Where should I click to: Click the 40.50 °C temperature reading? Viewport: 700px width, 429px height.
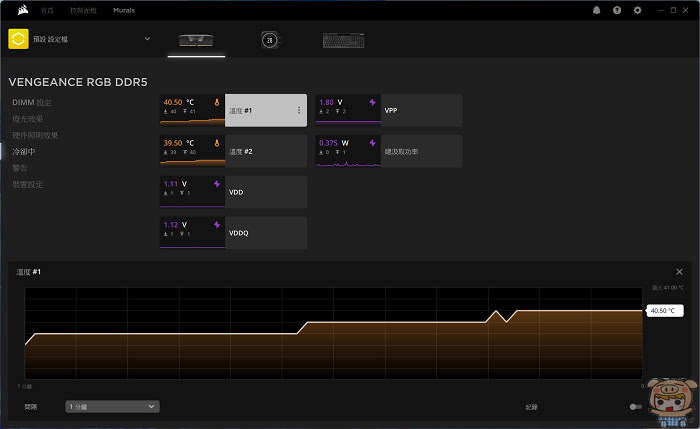pyautogui.click(x=179, y=102)
